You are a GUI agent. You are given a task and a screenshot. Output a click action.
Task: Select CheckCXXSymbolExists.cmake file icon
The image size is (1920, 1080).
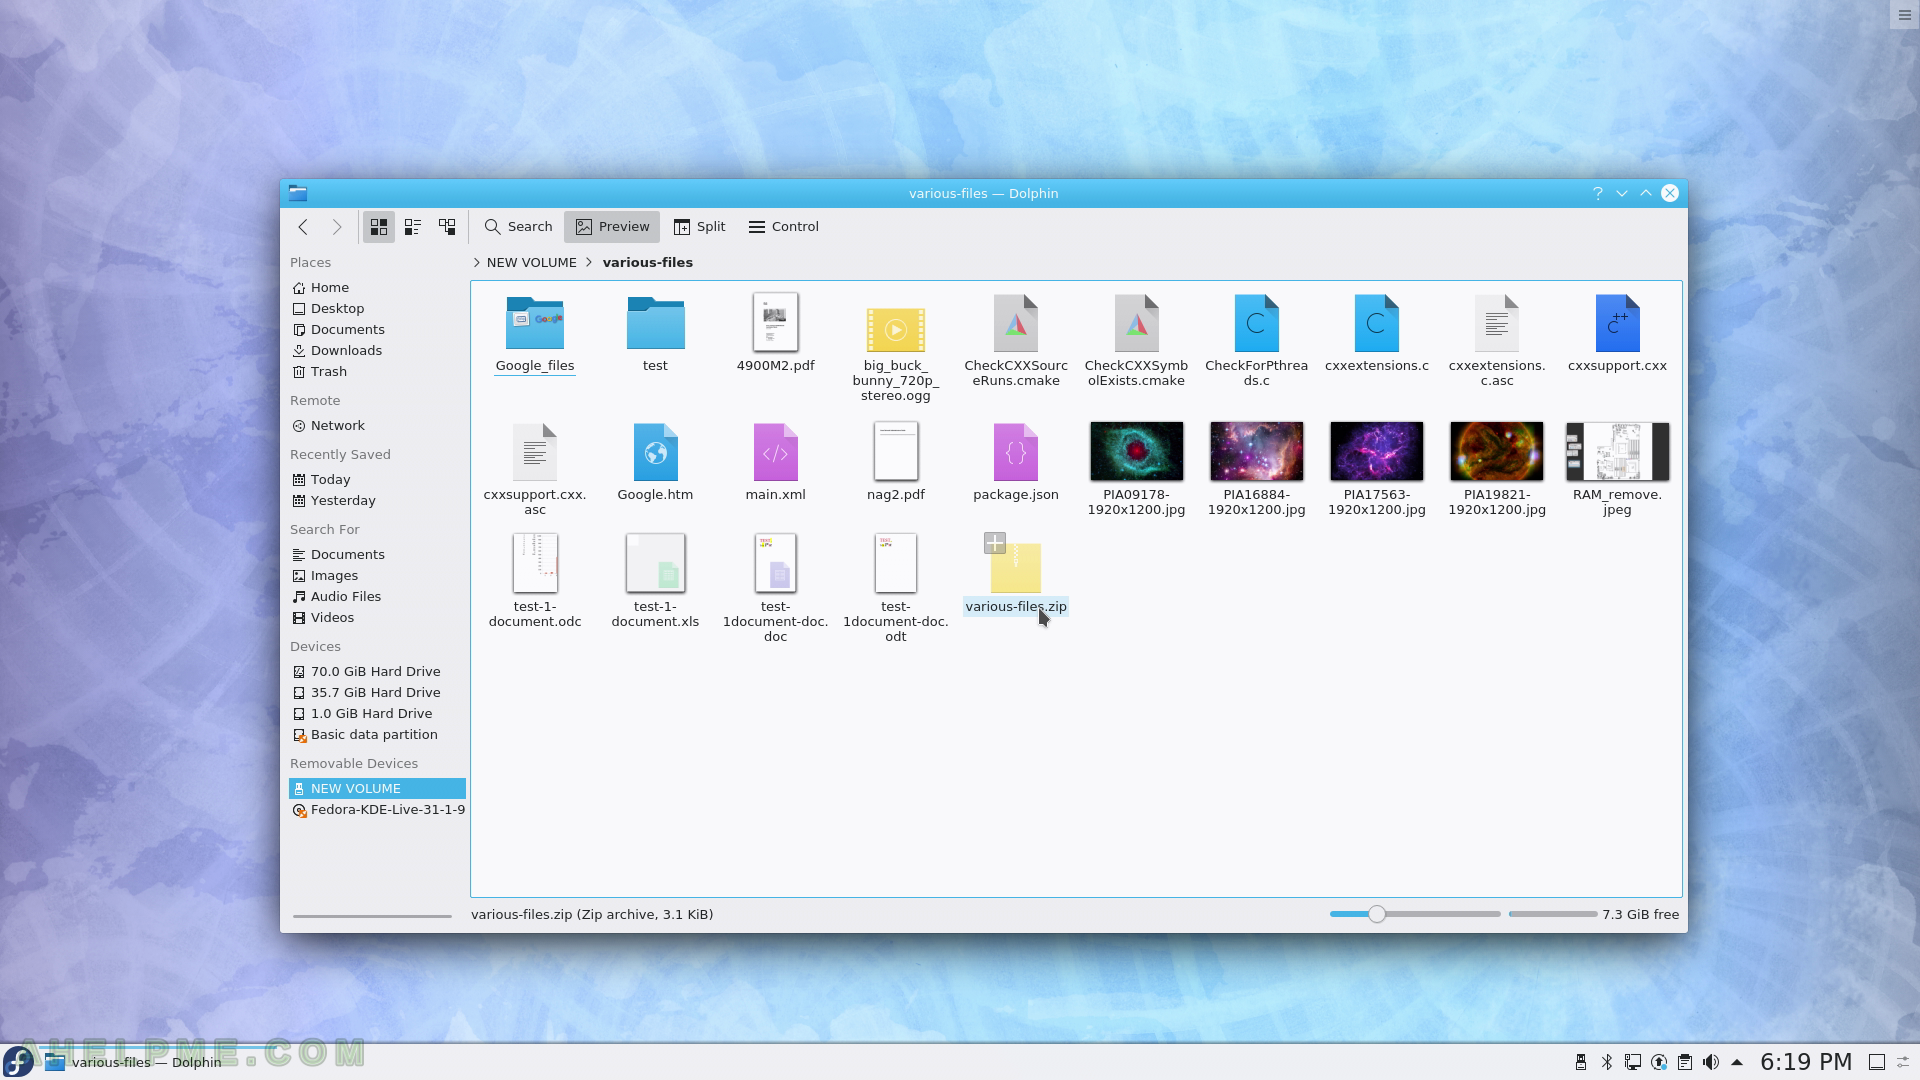(x=1136, y=323)
